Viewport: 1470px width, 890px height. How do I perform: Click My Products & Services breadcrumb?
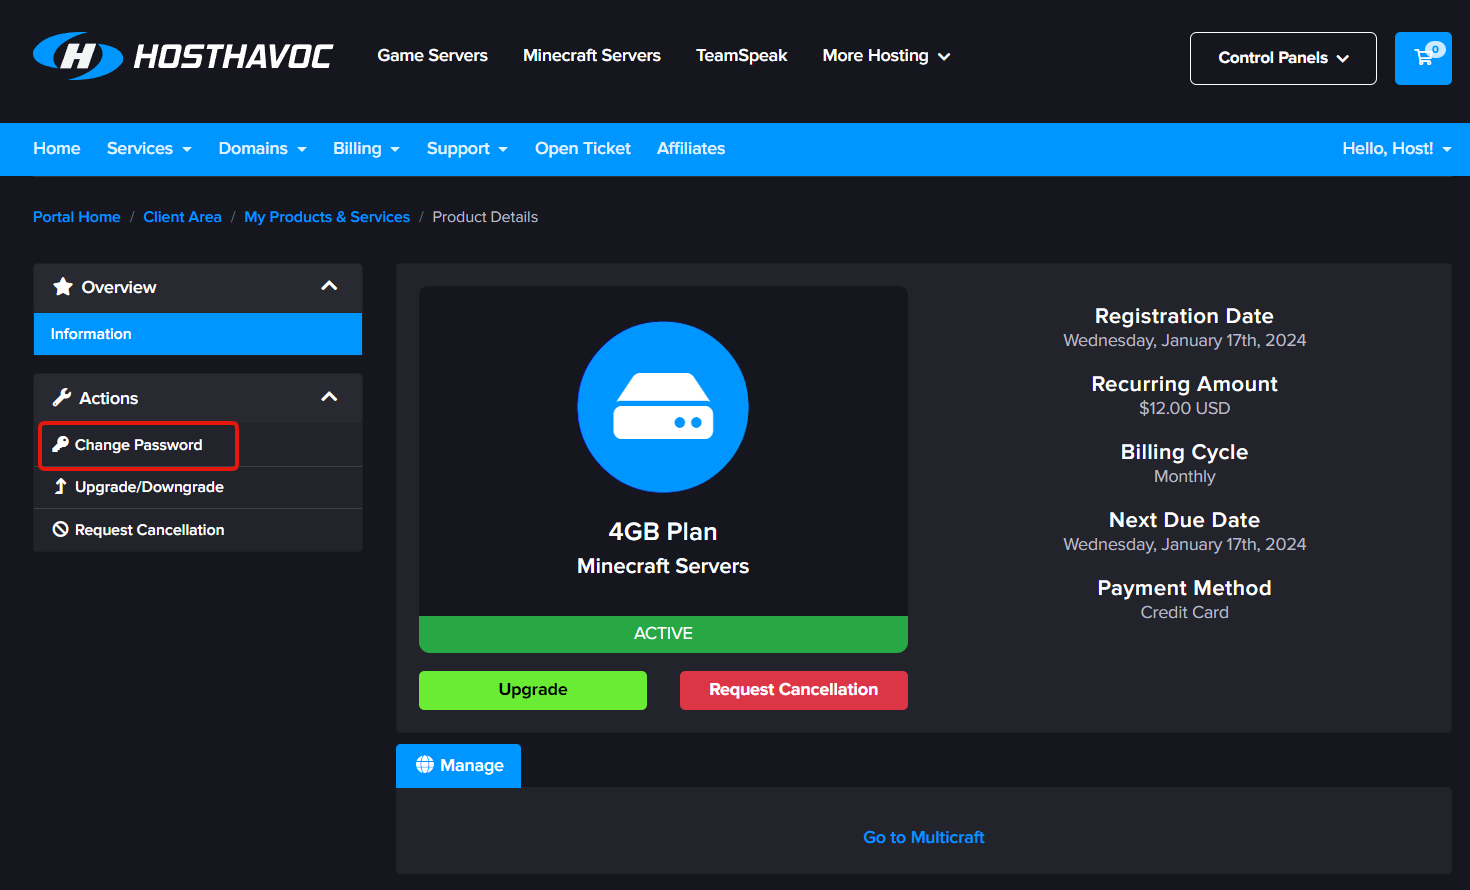click(327, 217)
